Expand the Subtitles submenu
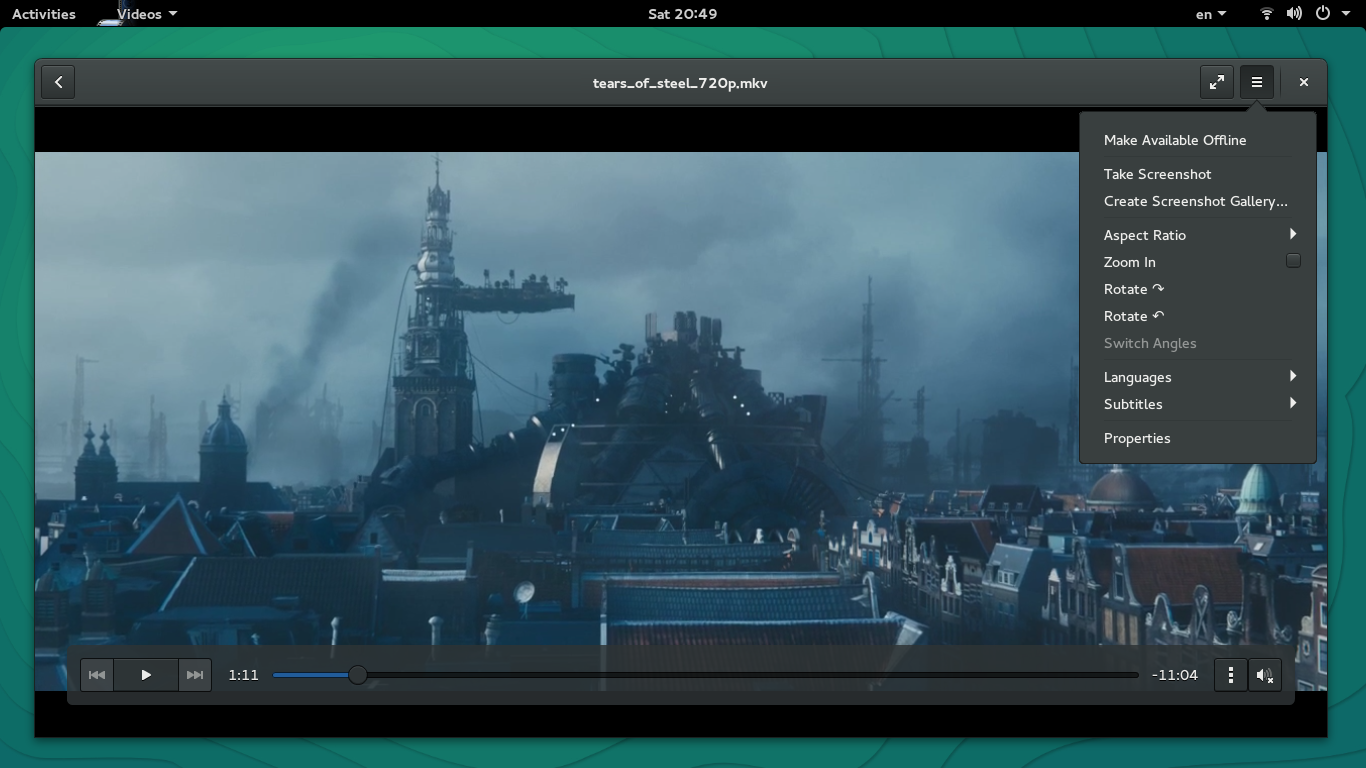1366x768 pixels. [1197, 404]
